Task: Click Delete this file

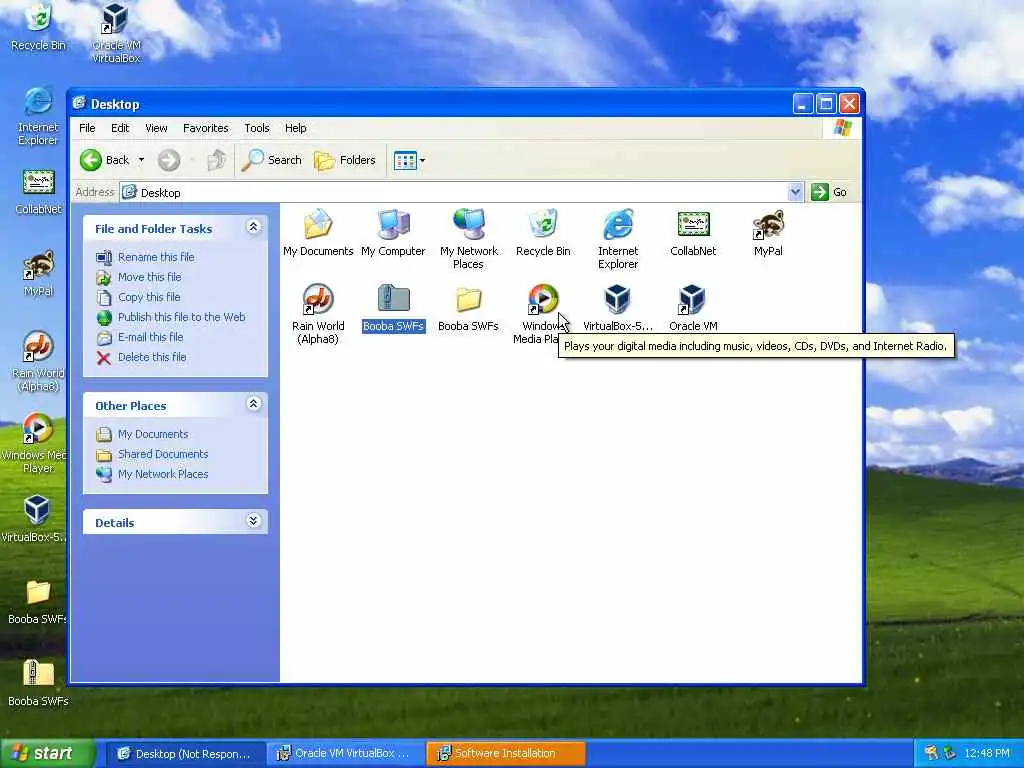Action: click(142, 357)
